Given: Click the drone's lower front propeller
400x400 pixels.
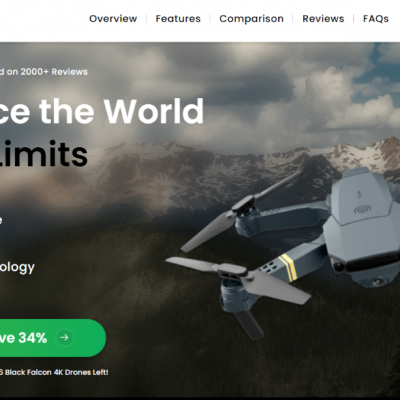Looking at the screenshot, I should (237, 276).
